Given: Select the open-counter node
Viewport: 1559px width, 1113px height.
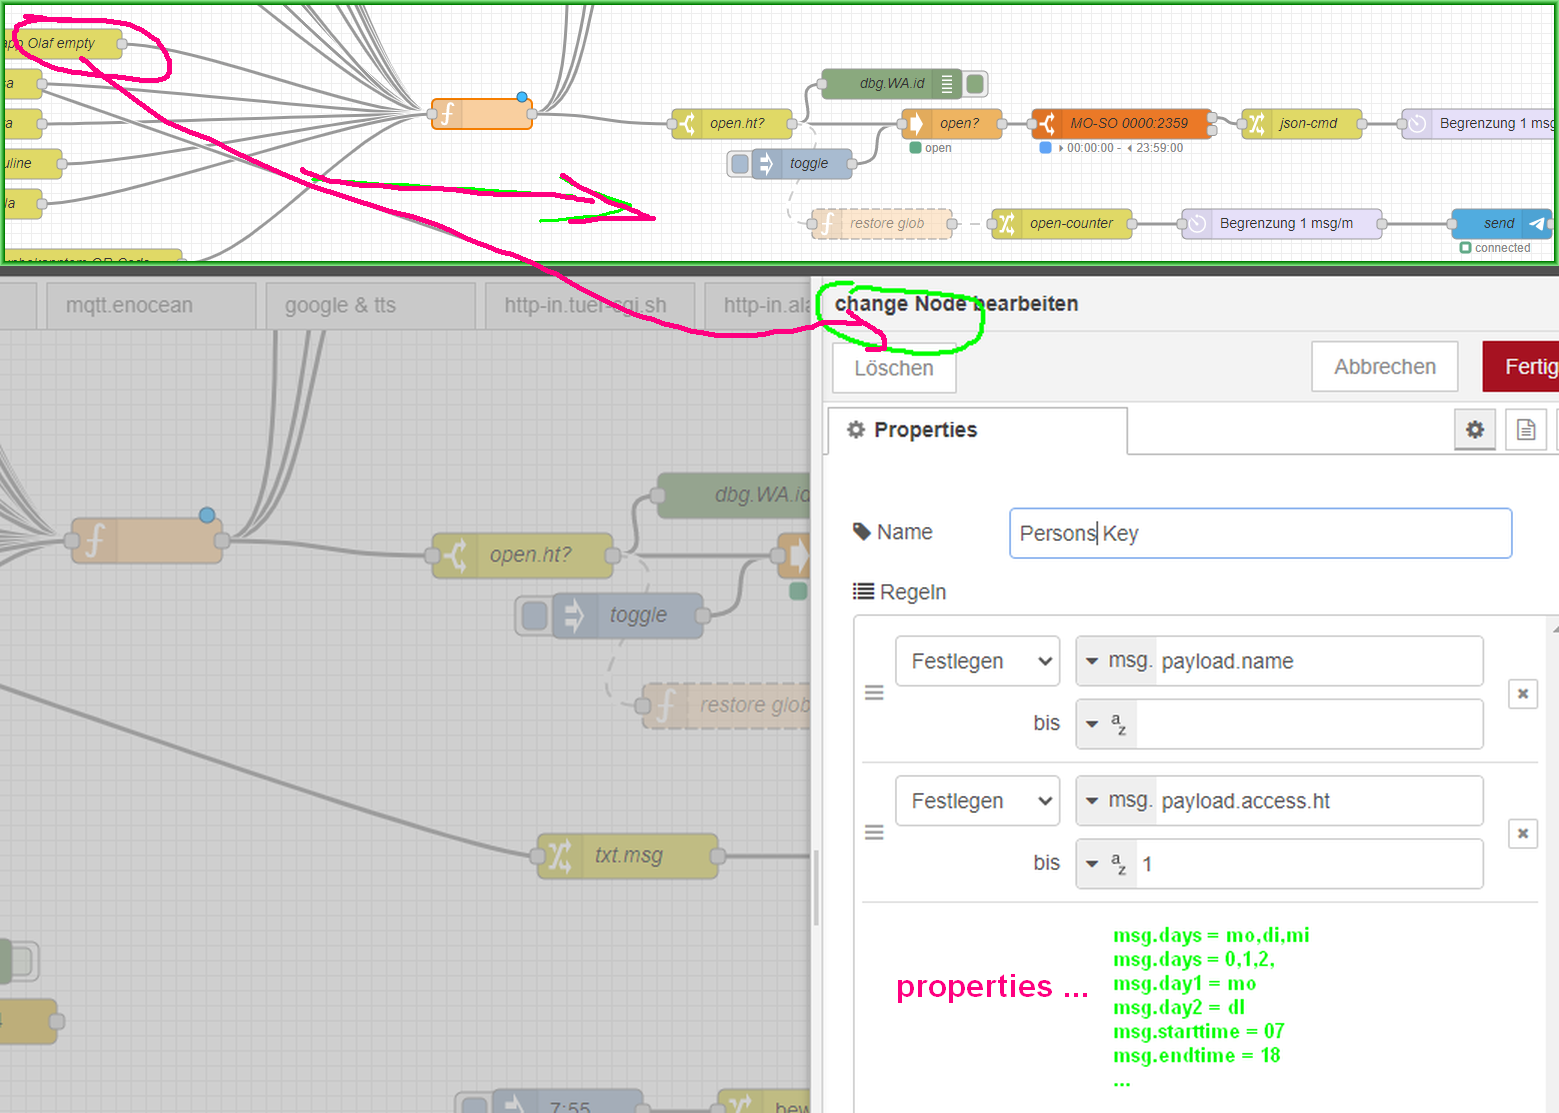Looking at the screenshot, I should pos(1062,223).
